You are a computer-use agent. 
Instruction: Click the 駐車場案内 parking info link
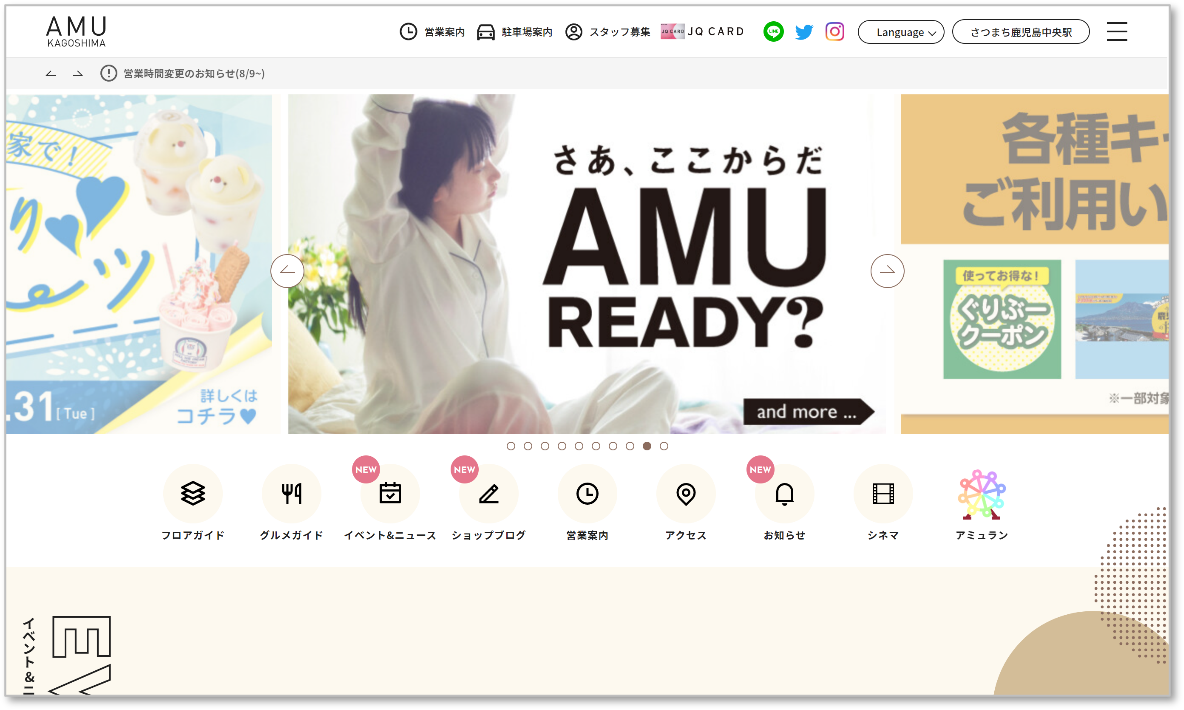(x=514, y=32)
